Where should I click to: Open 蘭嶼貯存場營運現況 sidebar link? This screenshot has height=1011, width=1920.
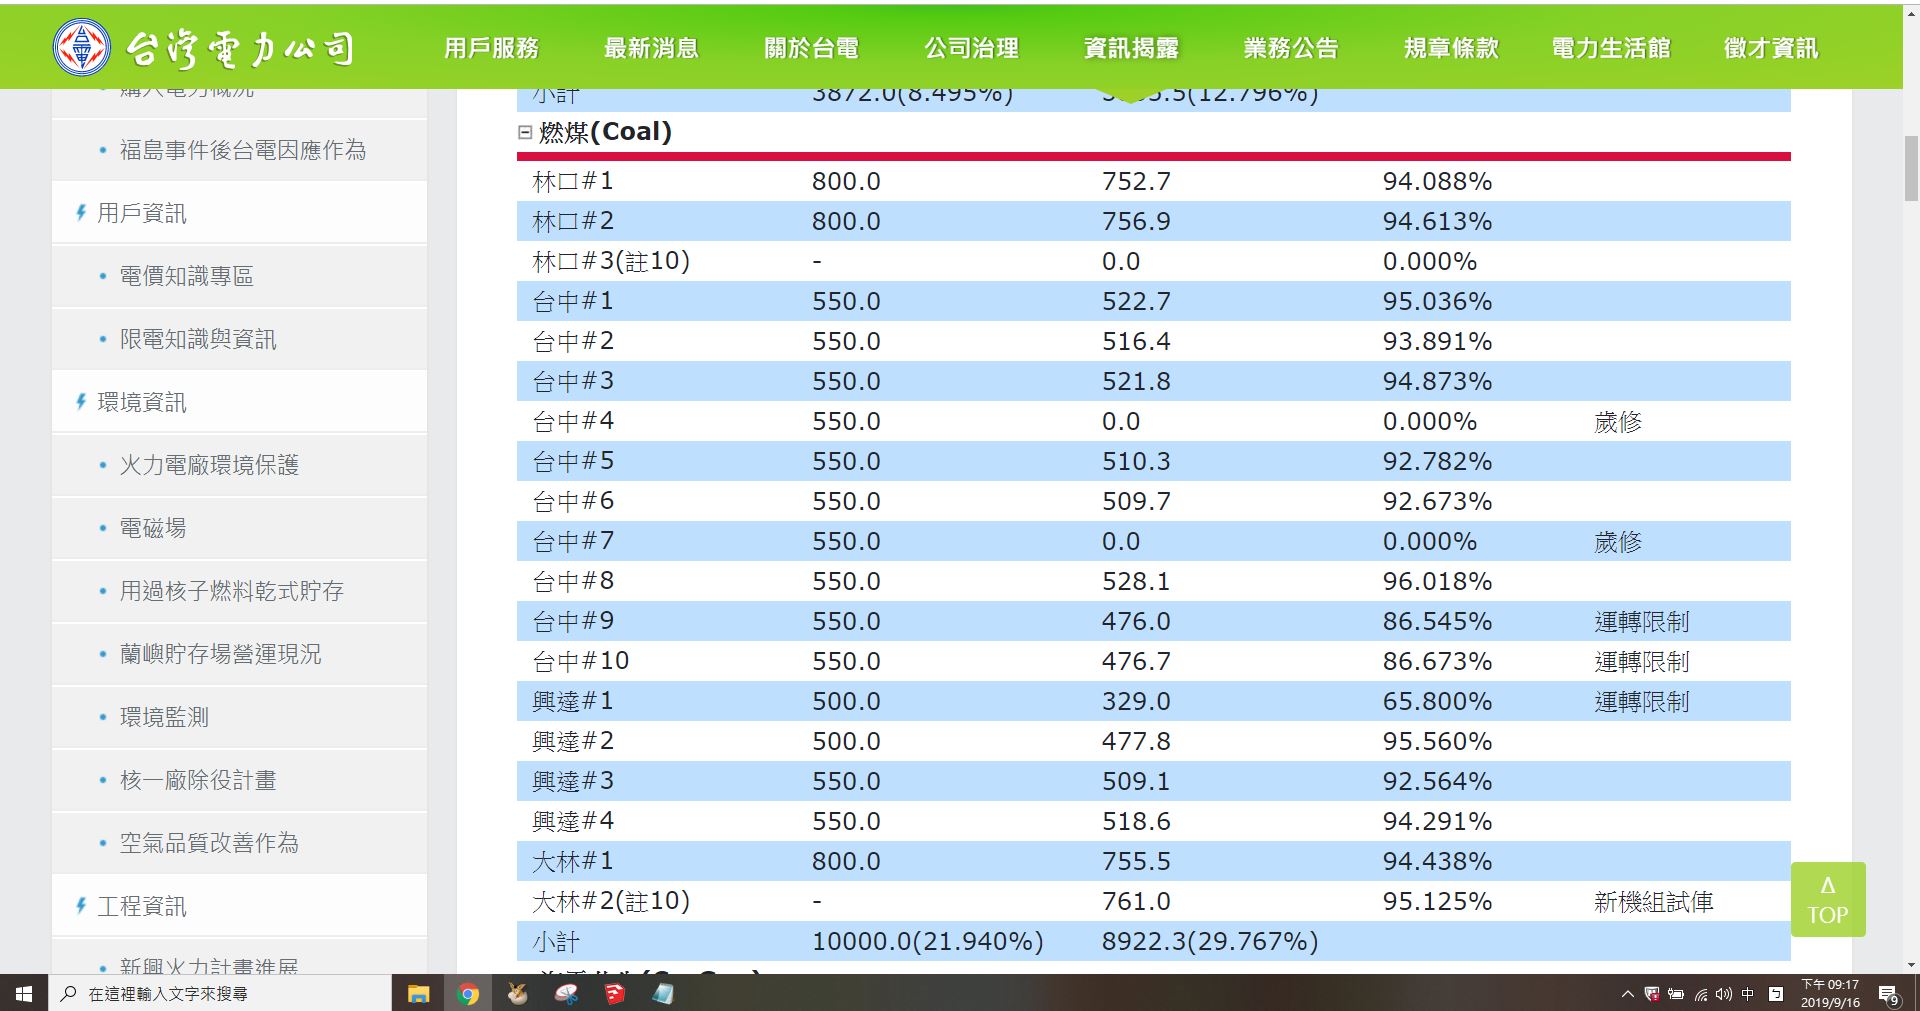tap(220, 654)
